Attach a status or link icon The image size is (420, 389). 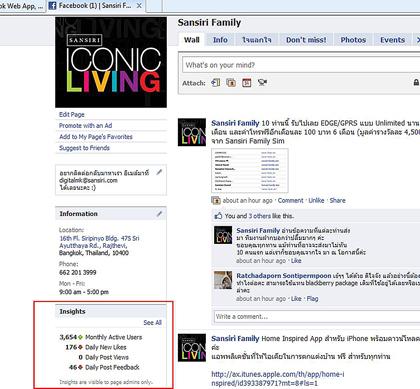[216, 82]
